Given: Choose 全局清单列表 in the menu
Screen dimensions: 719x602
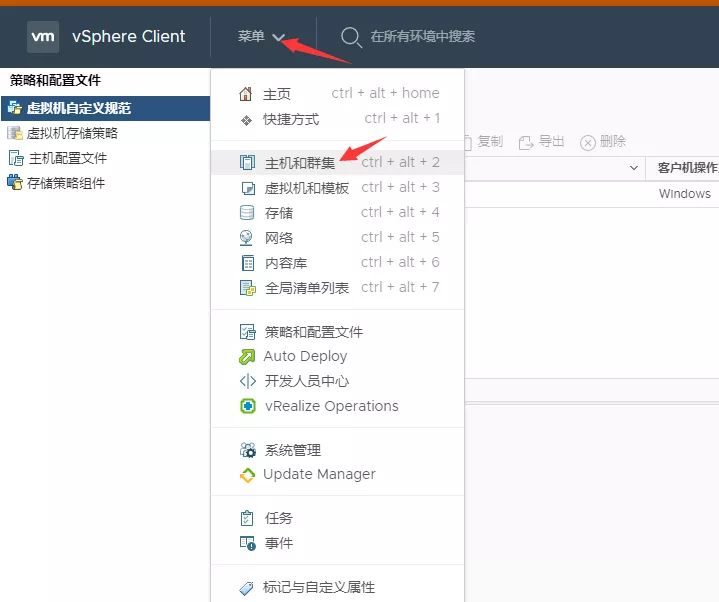Looking at the screenshot, I should click(x=306, y=288).
